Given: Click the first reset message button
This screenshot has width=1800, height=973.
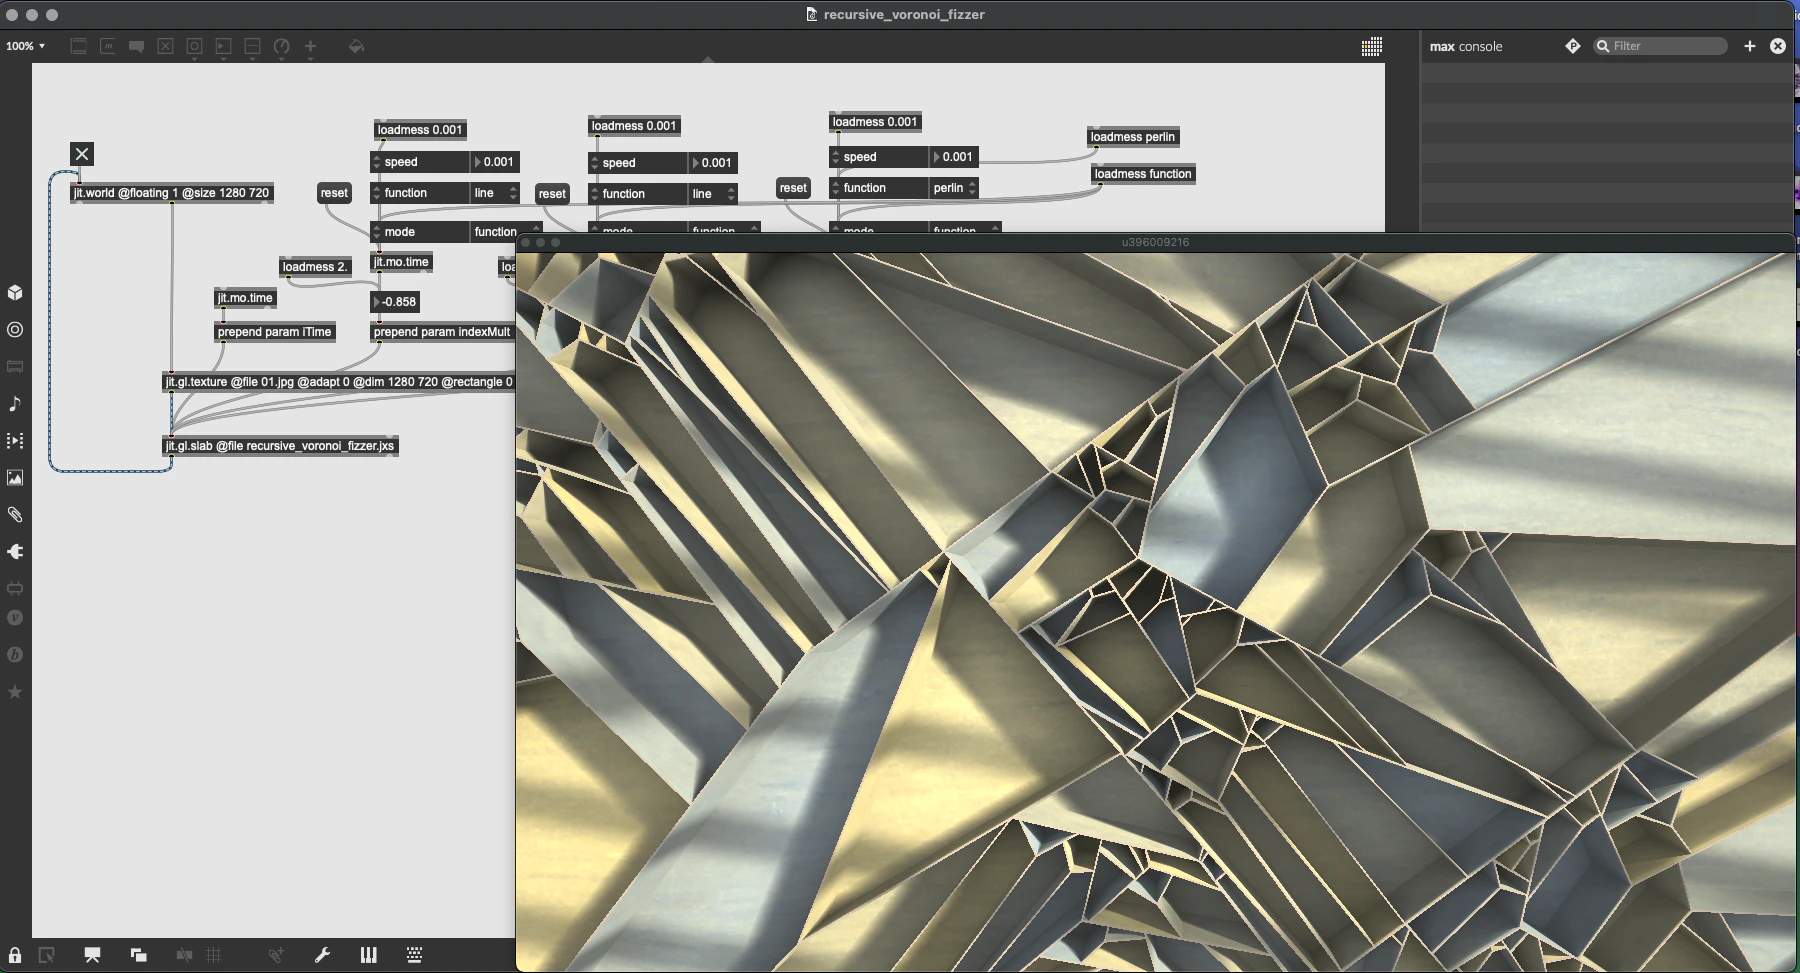Looking at the screenshot, I should [334, 193].
